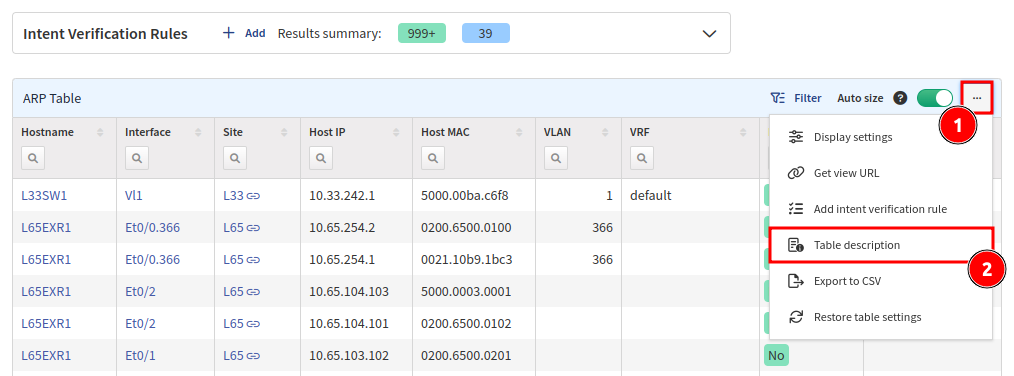Viewport: 1014px width, 376px height.
Task: Open search box under Hostname column
Action: [32, 158]
